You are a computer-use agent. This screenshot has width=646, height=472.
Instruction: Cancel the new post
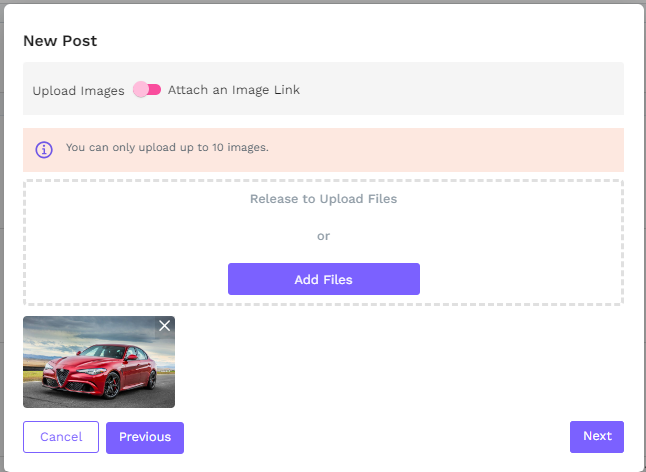61,437
